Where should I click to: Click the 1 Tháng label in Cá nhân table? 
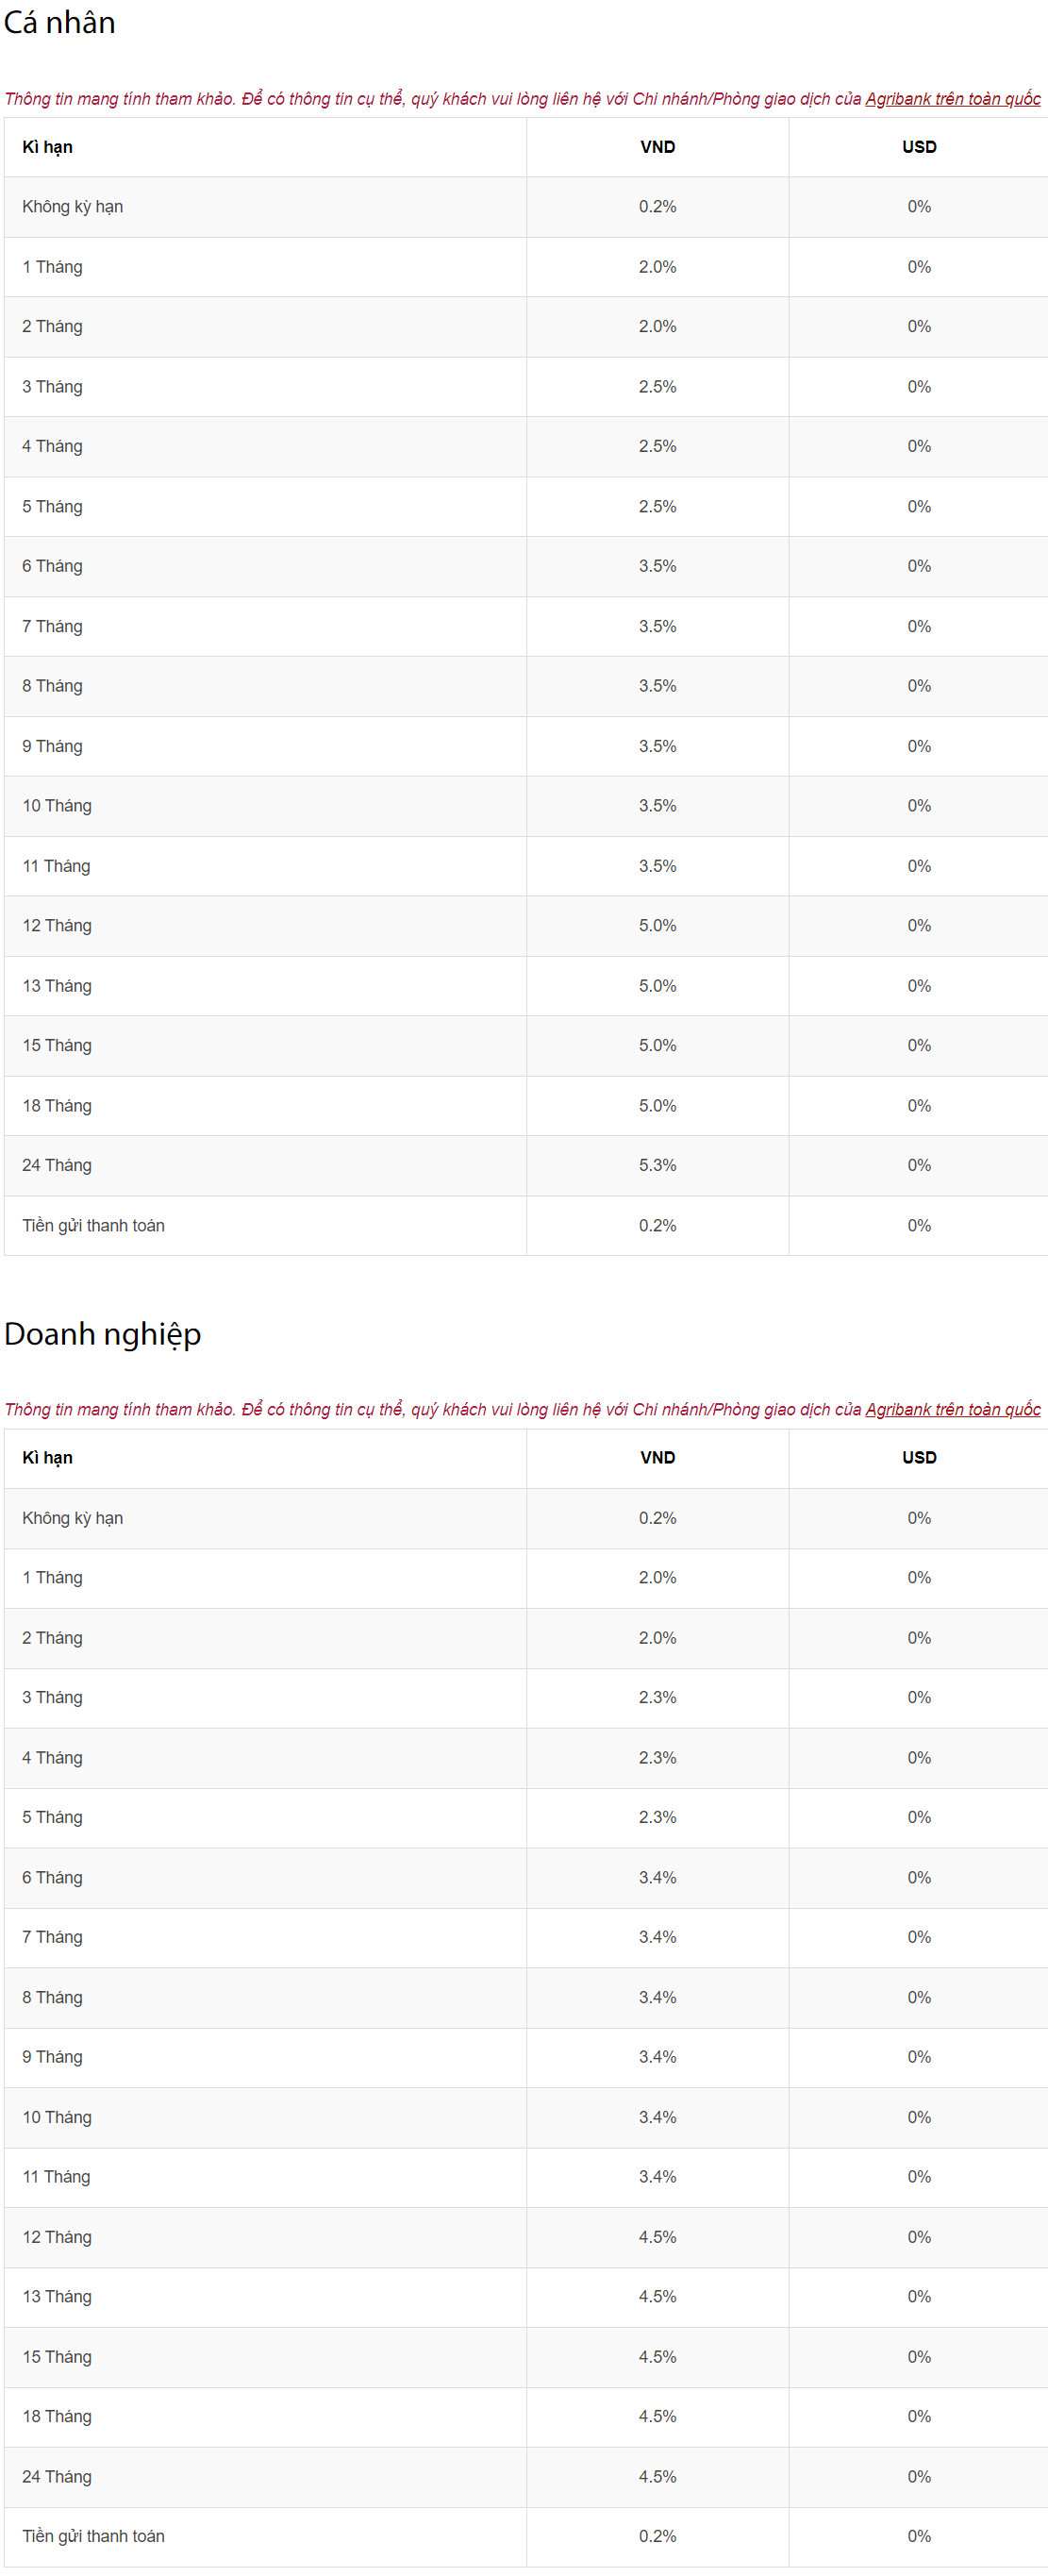tap(52, 267)
